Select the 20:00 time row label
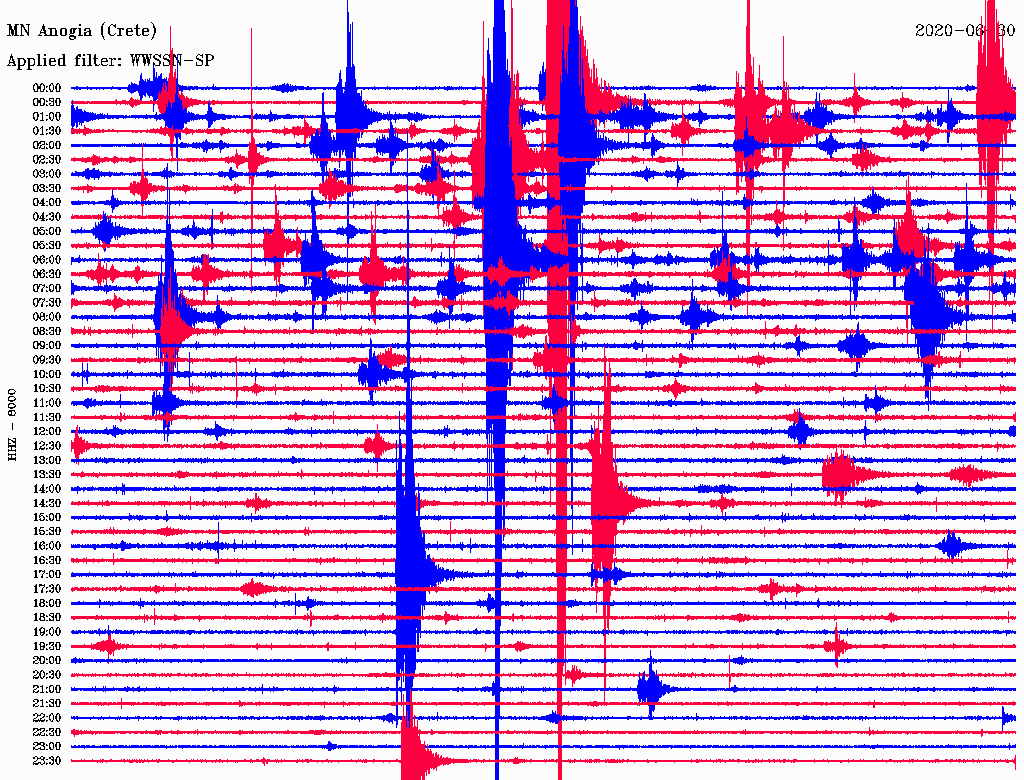 tap(47, 661)
